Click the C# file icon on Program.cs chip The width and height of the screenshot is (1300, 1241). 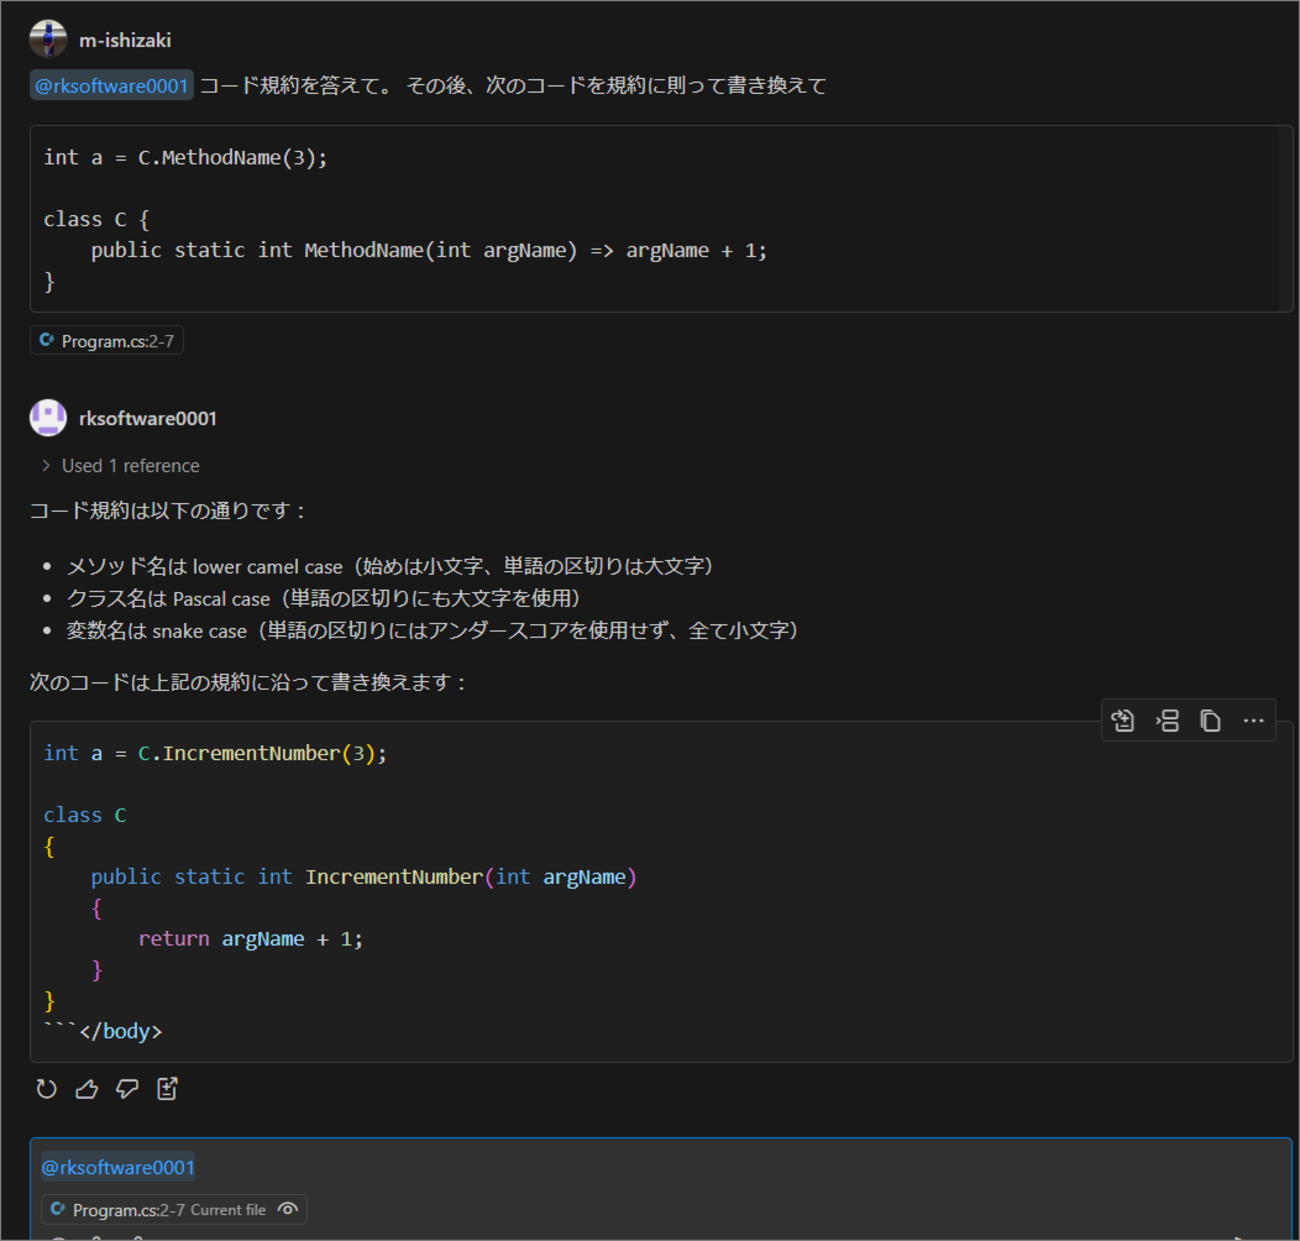coord(47,340)
